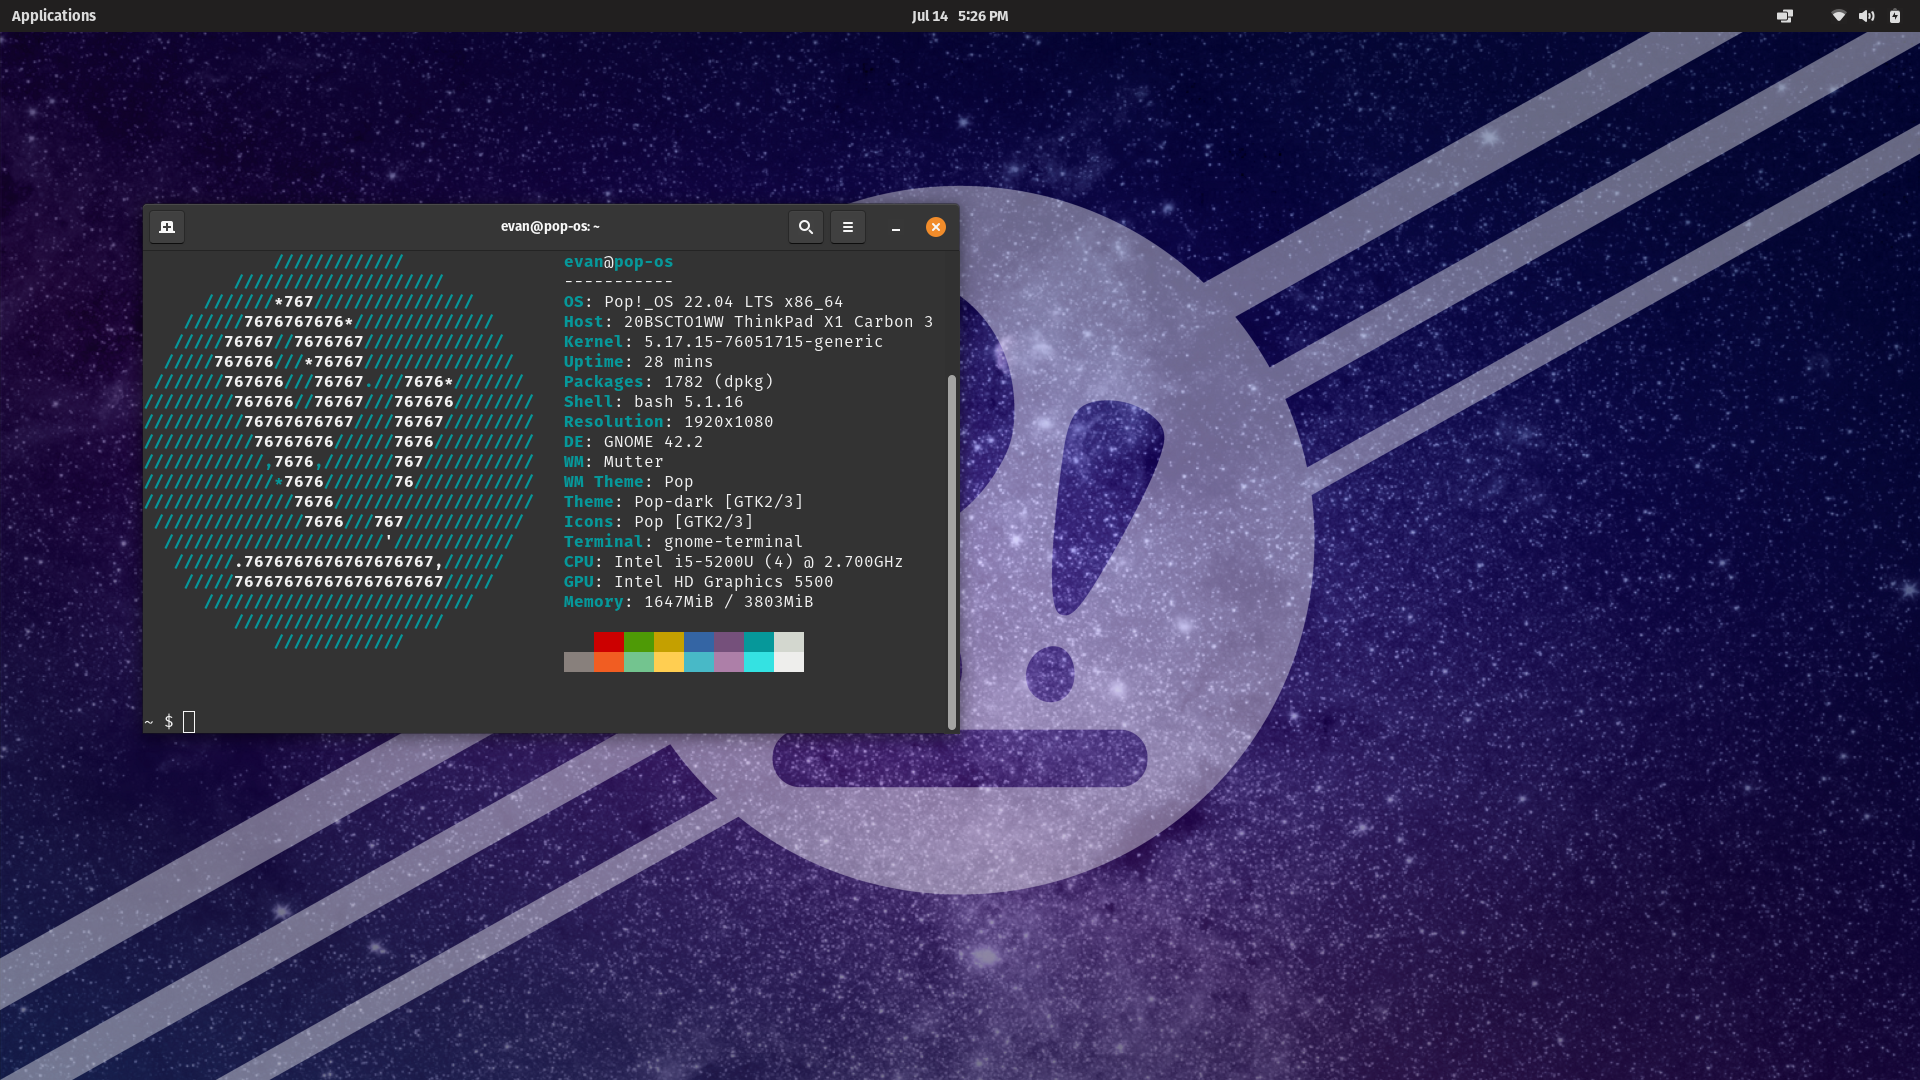The image size is (1920, 1080).
Task: Open the terminal hamburger menu
Action: click(848, 227)
